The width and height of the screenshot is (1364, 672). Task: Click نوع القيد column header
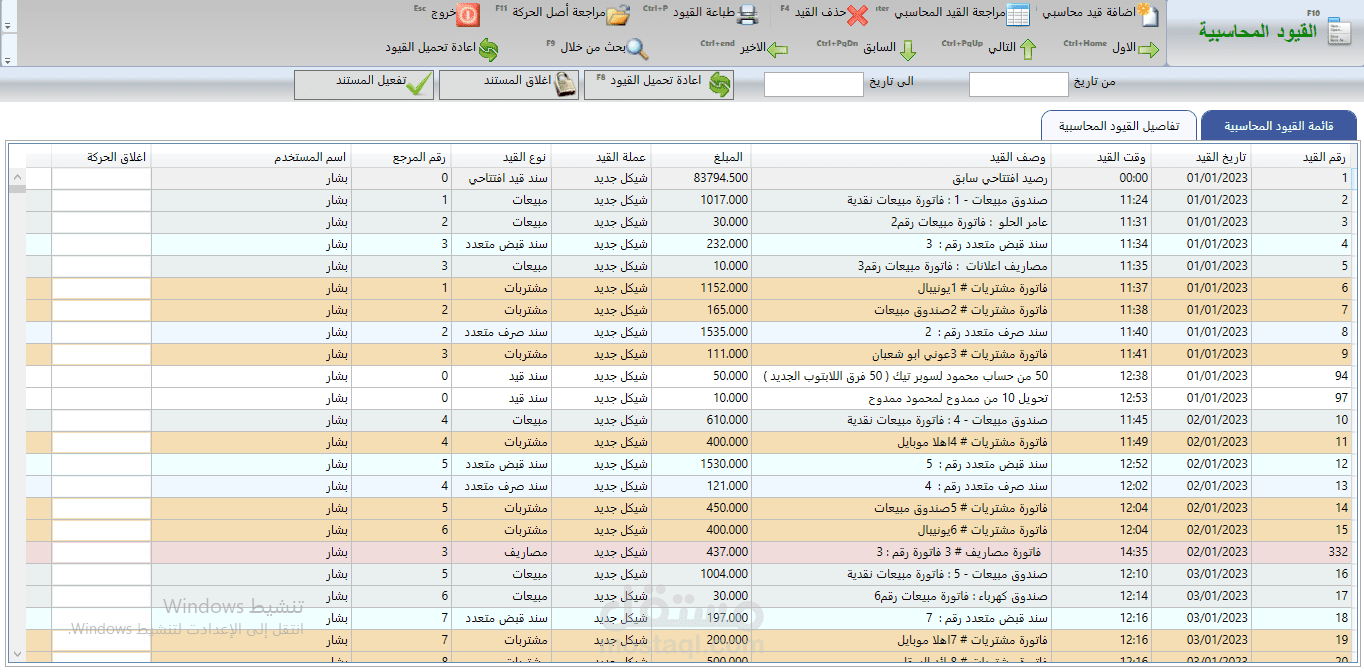pyautogui.click(x=501, y=157)
